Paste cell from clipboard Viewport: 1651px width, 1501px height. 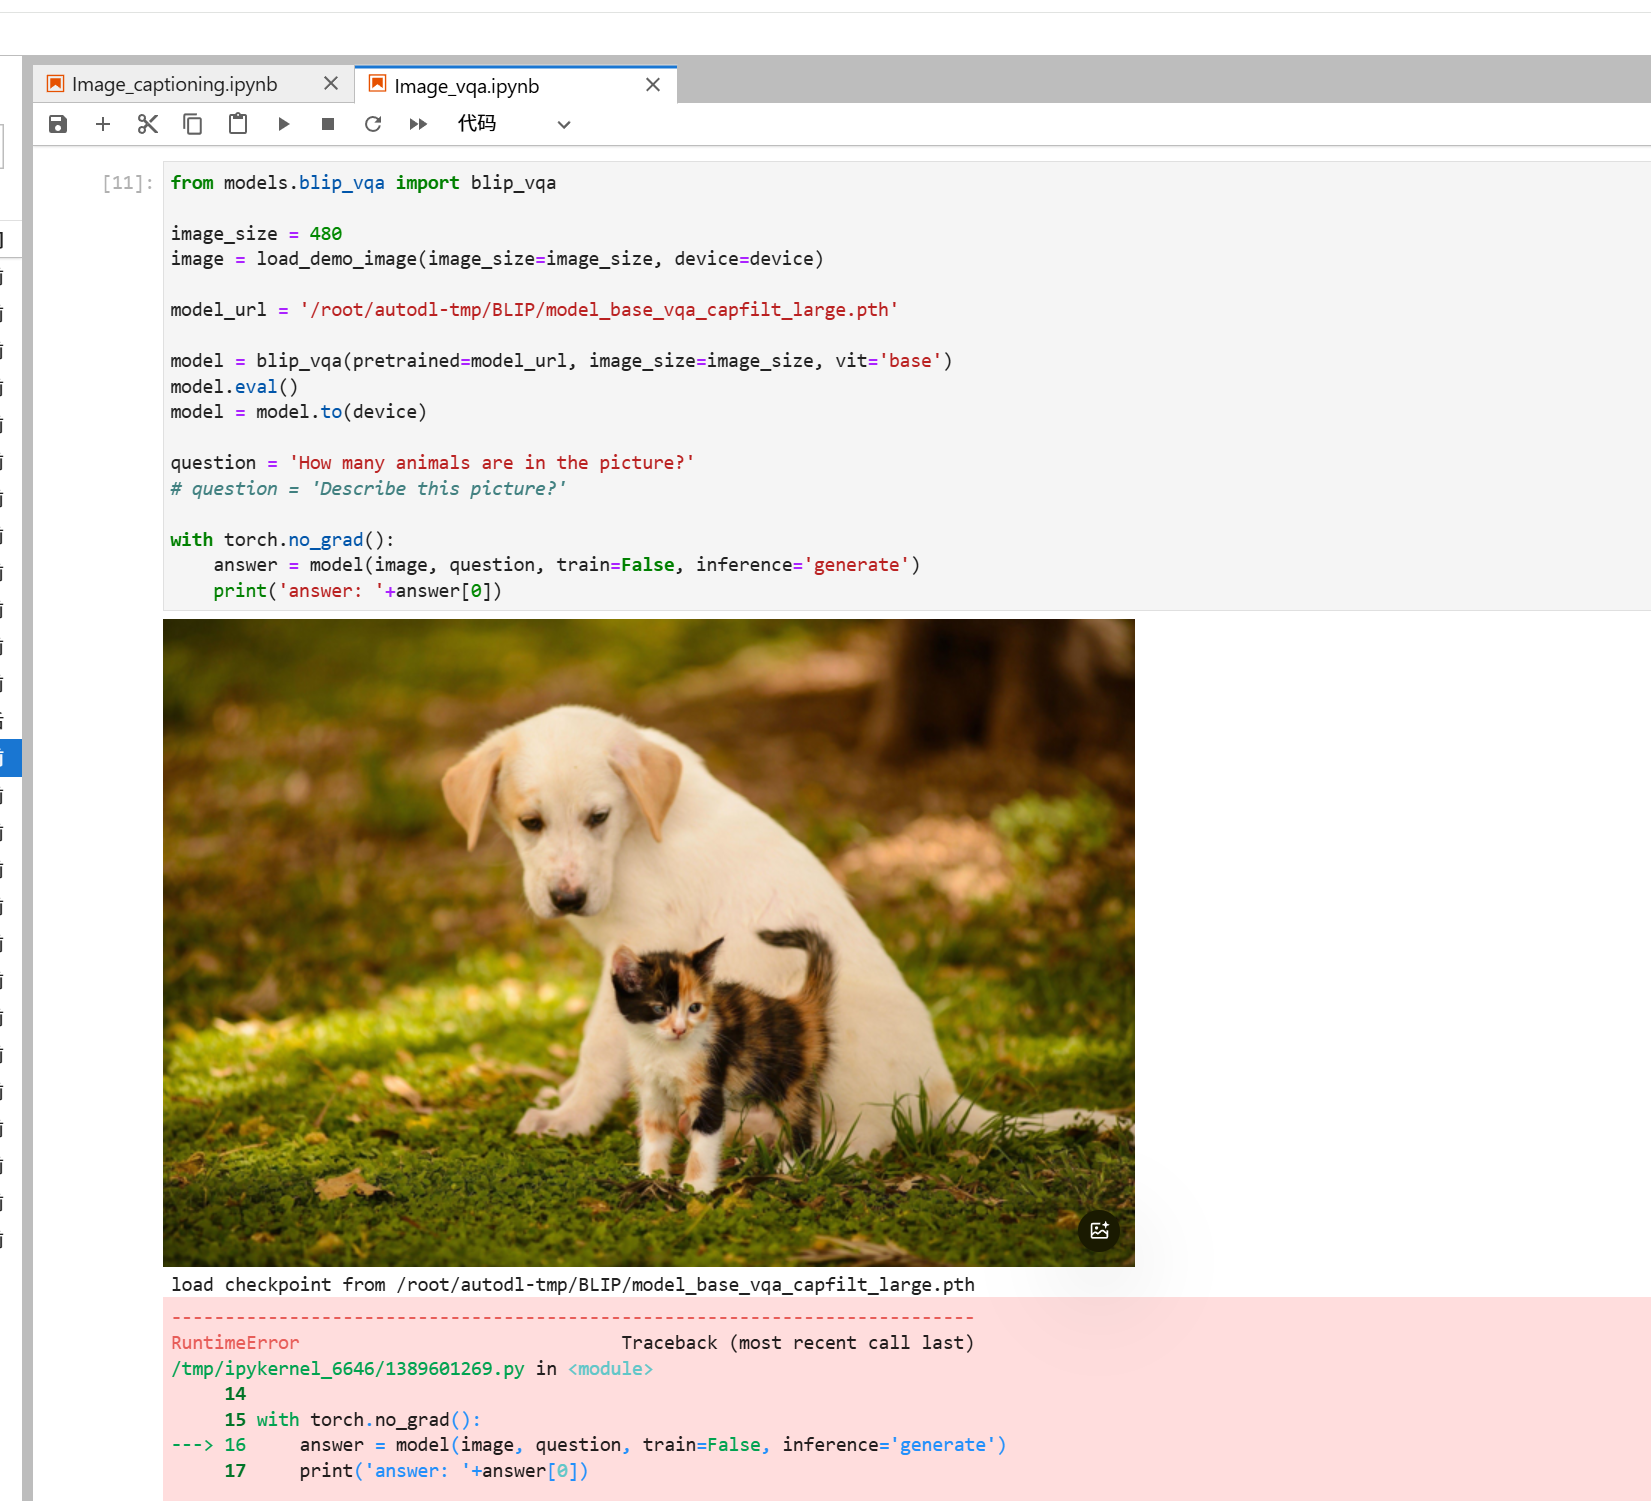tap(238, 124)
